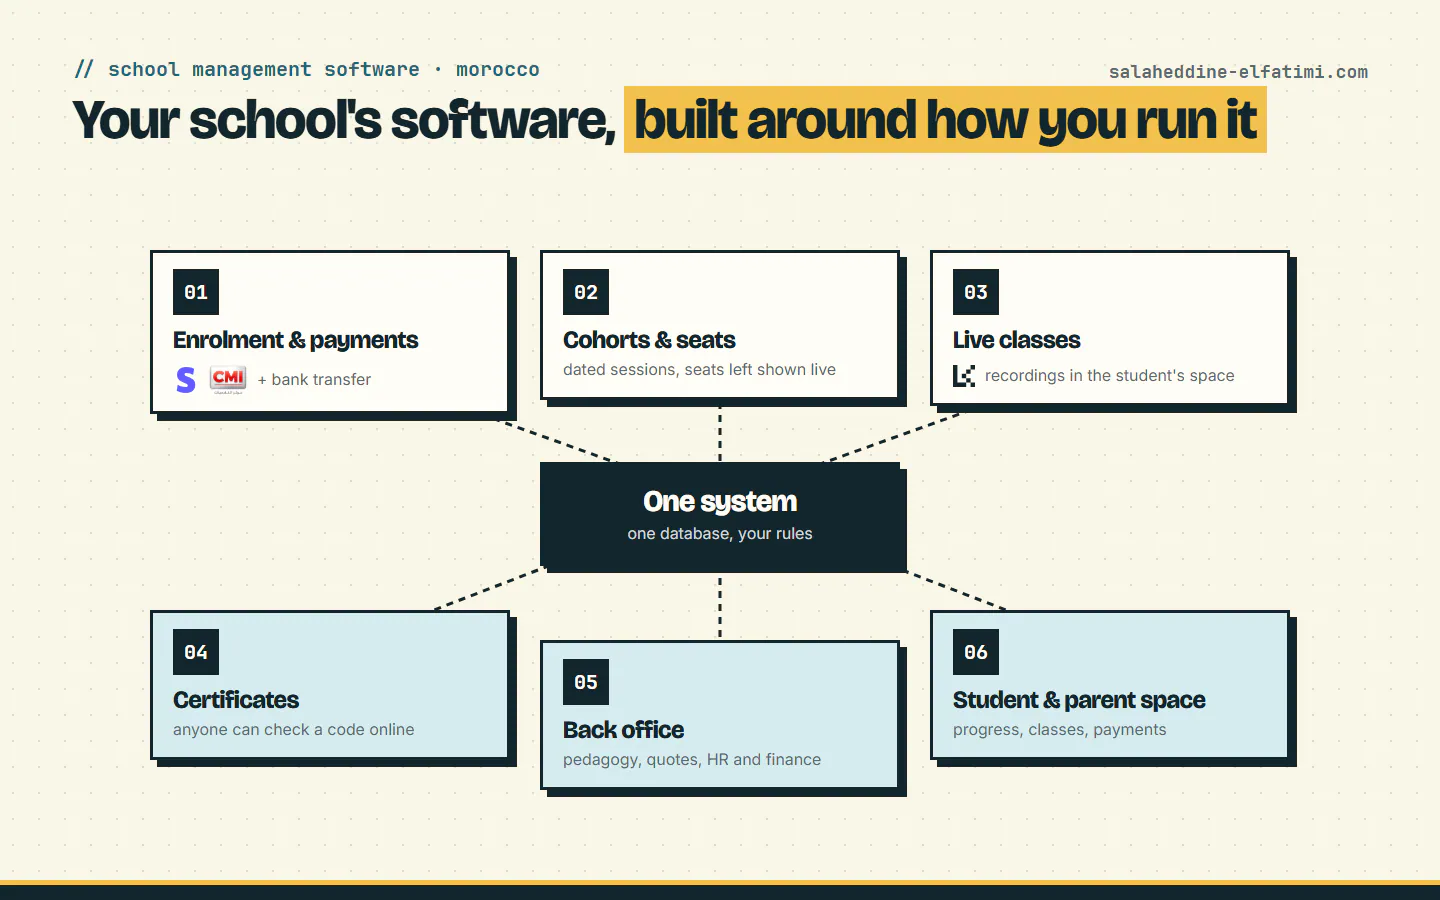Image resolution: width=1440 pixels, height=900 pixels.
Task: Click the "Back office" title
Action: click(624, 730)
